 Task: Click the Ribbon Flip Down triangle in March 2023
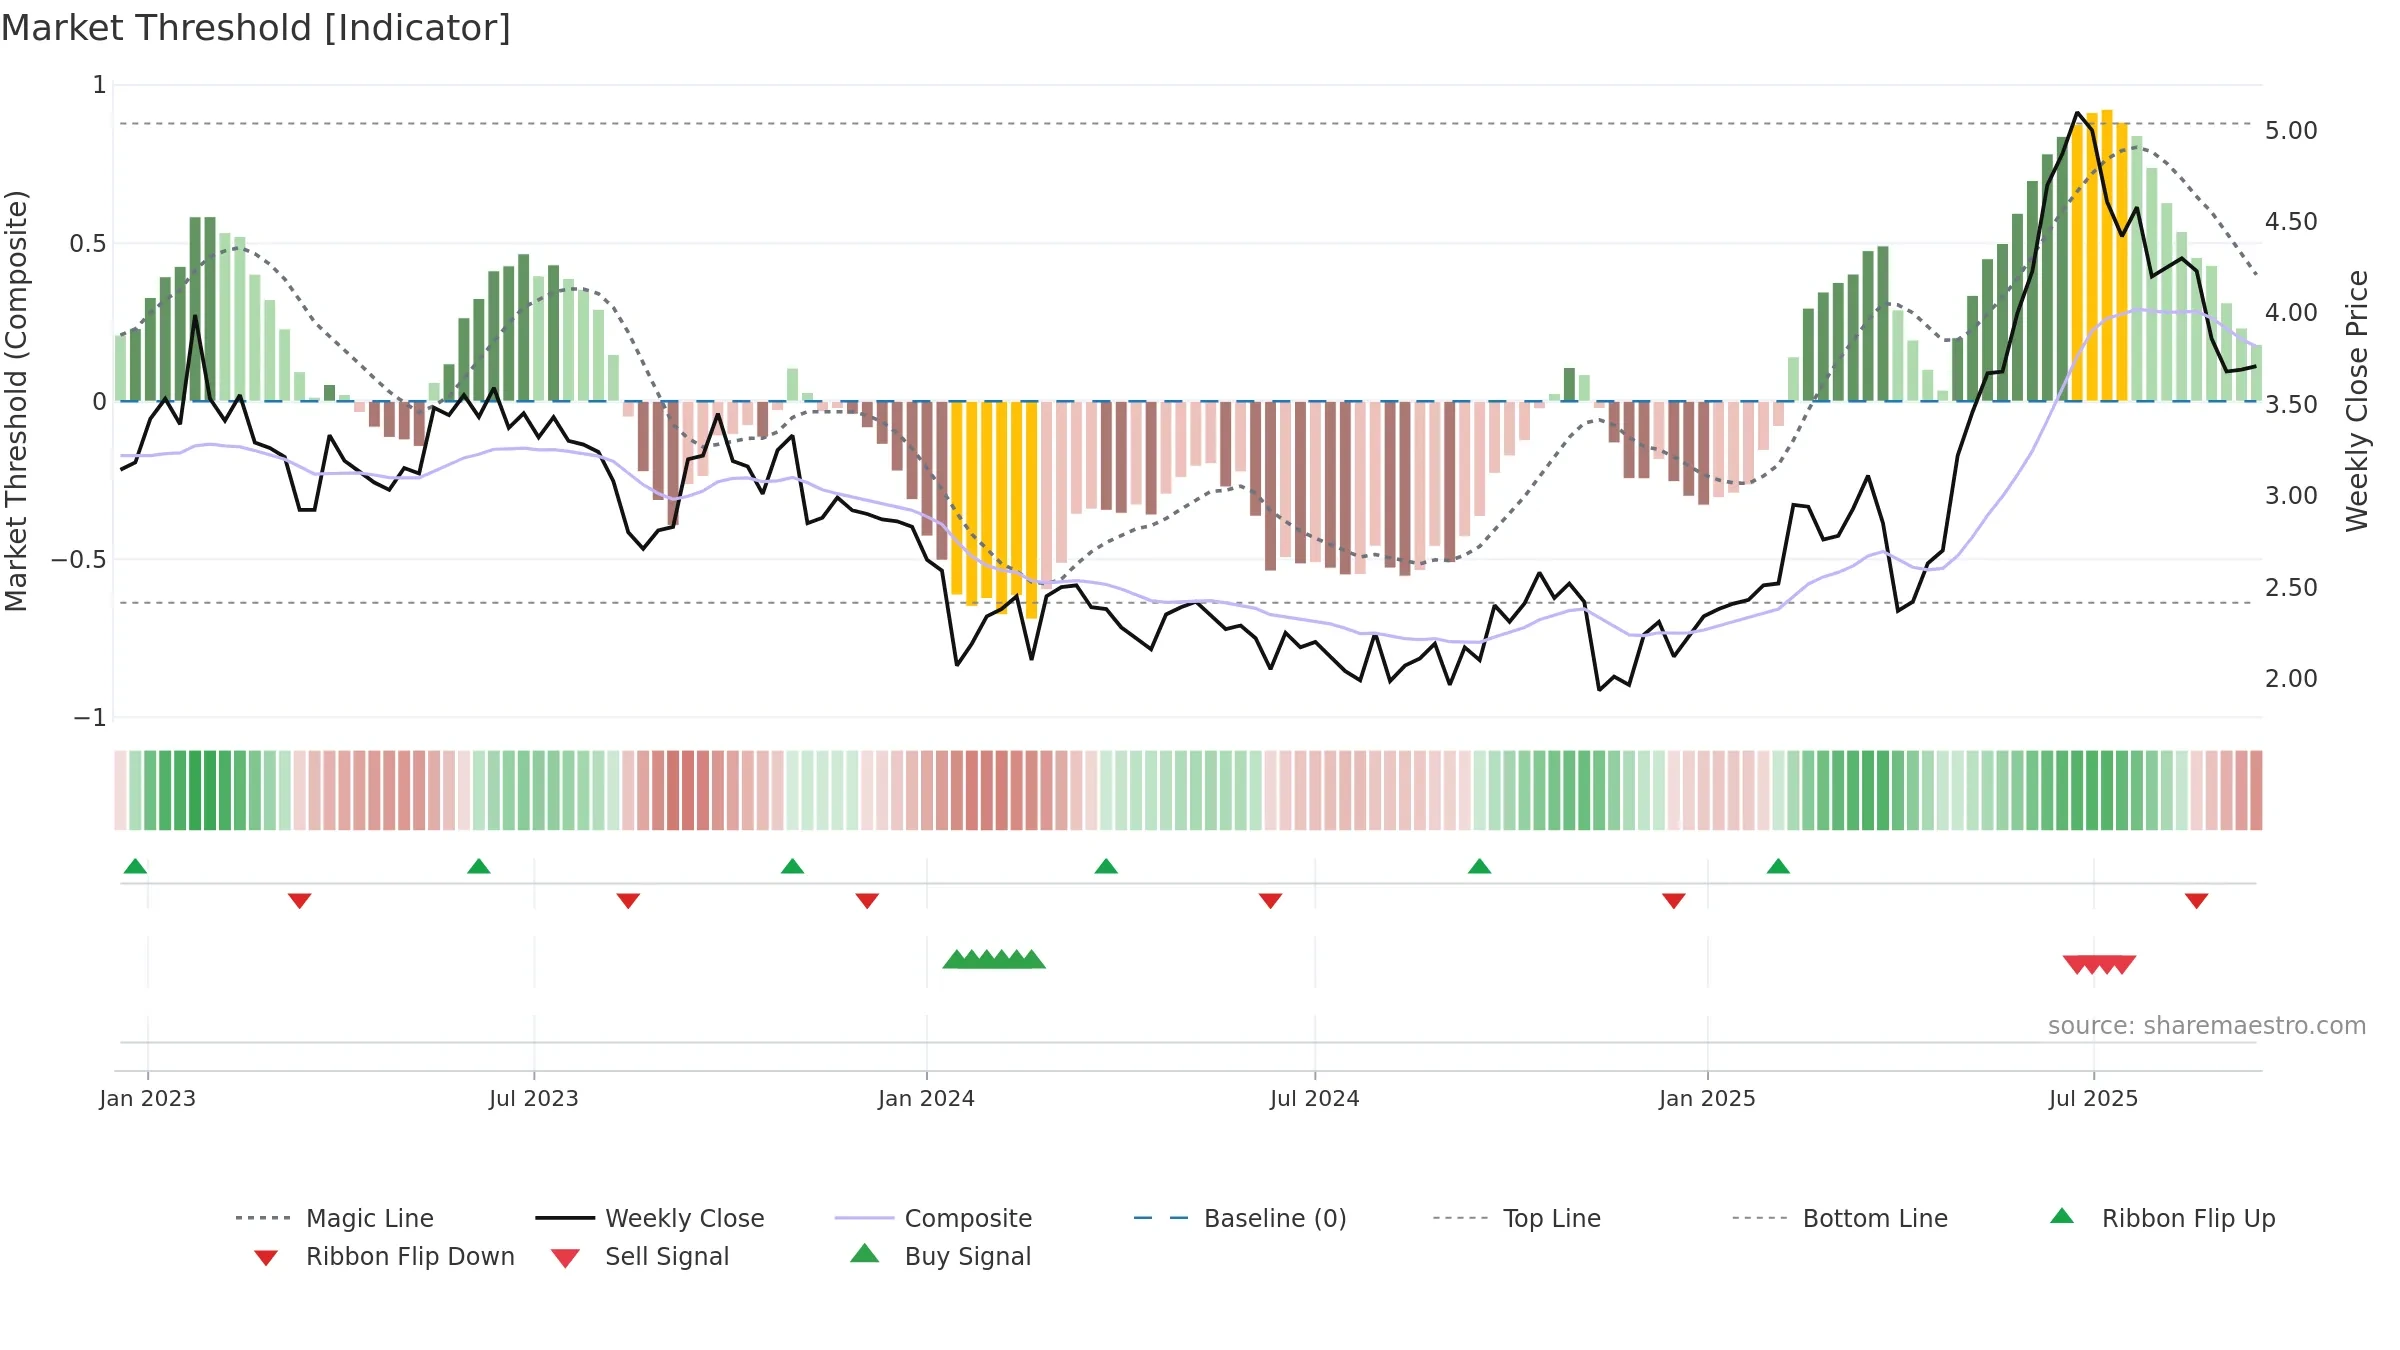point(299,901)
